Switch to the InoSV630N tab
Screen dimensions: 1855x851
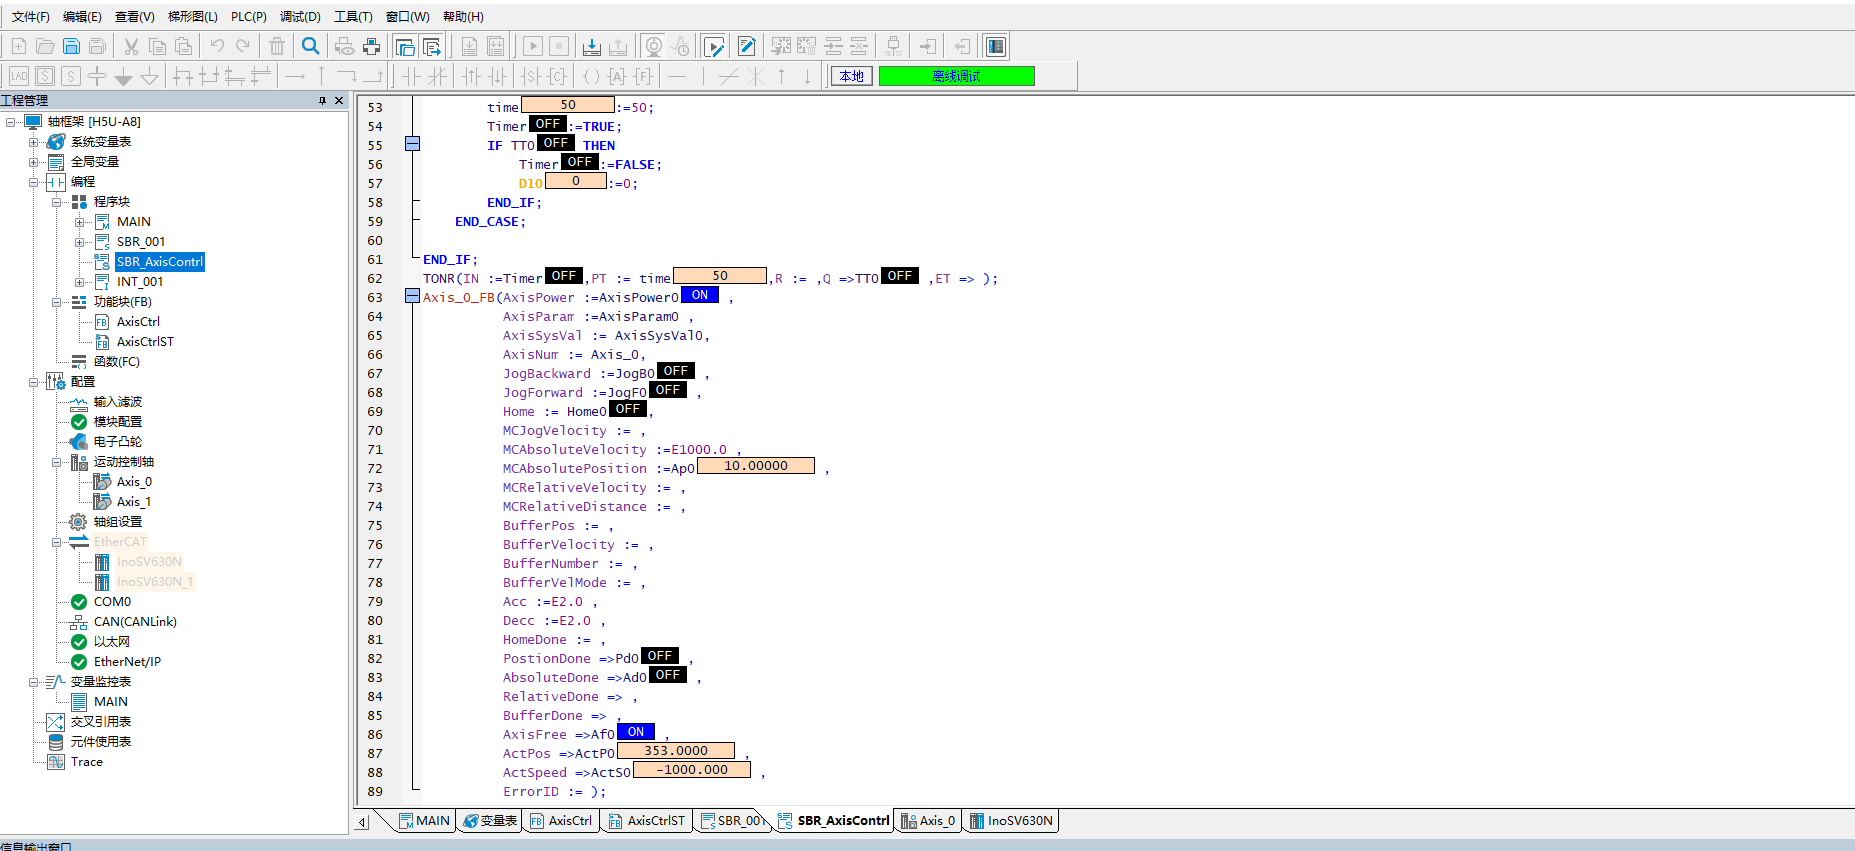(1010, 821)
